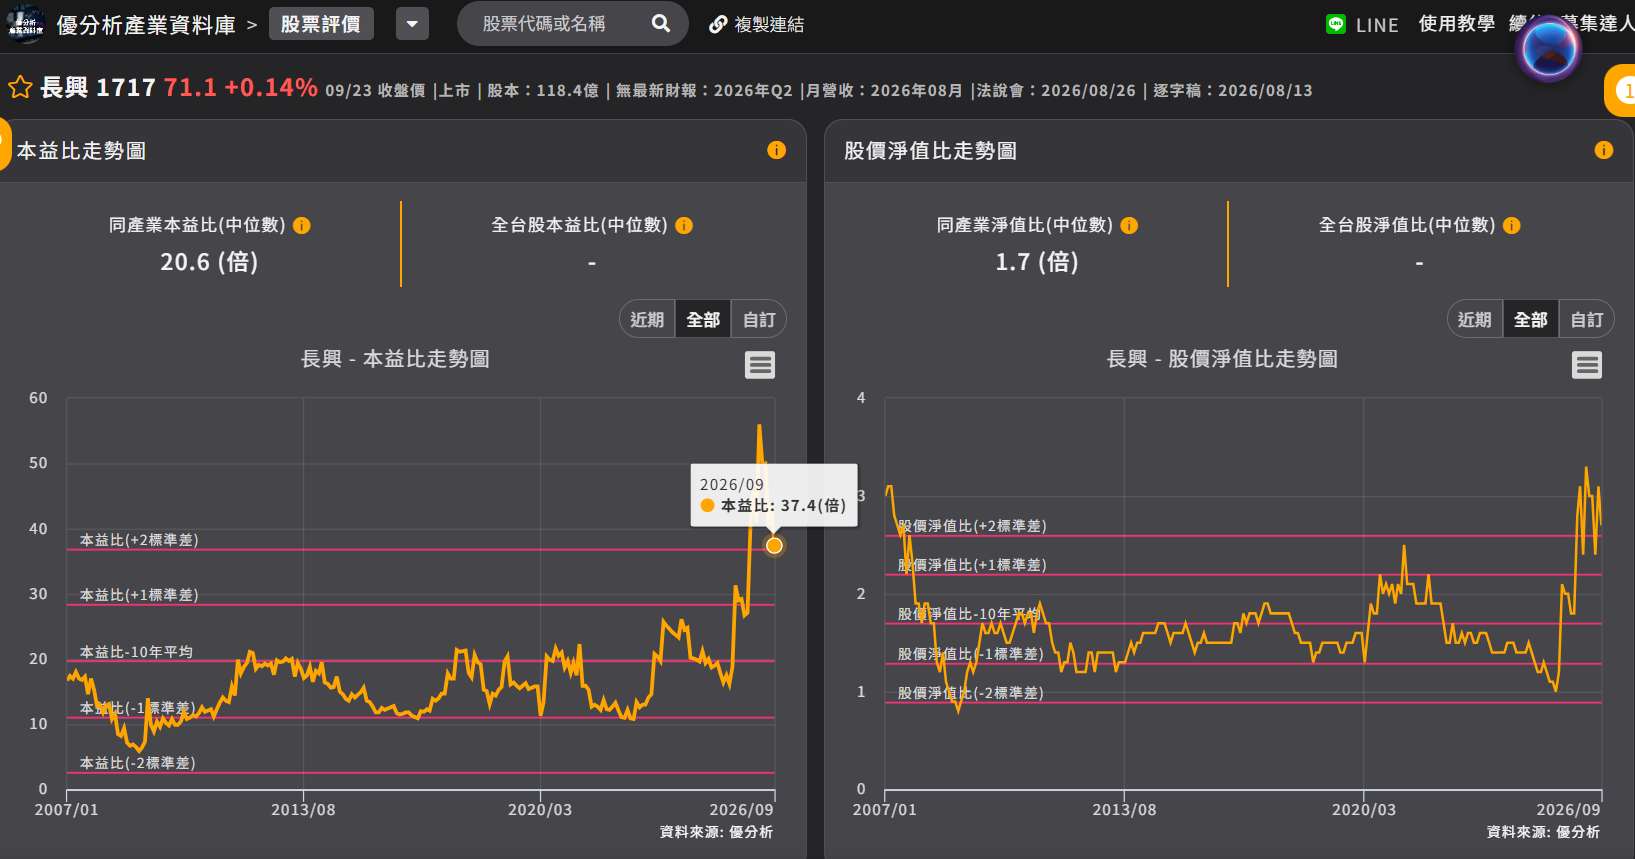Click the 長興 1717 stock name
This screenshot has height=859, width=1635.
tap(98, 88)
